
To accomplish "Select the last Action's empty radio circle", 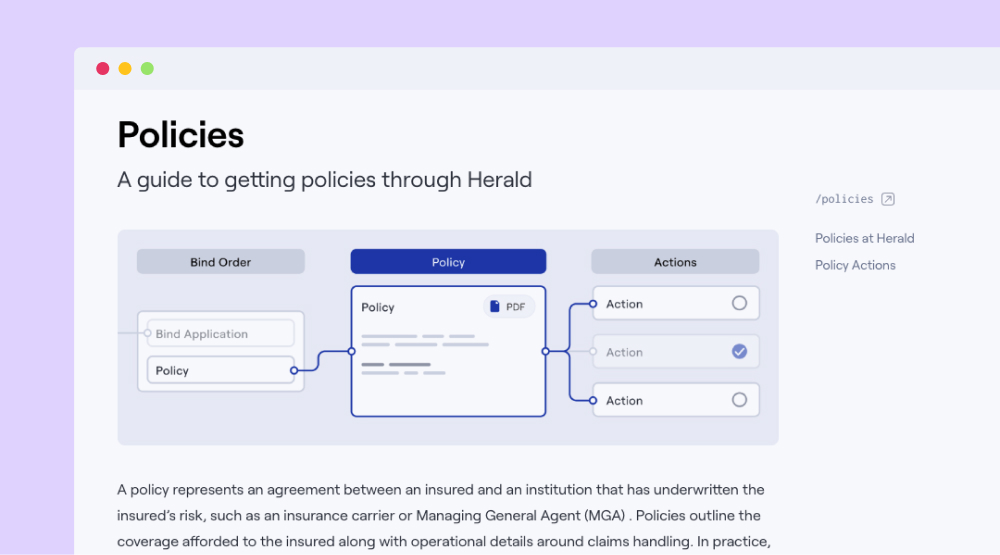I will pyautogui.click(x=739, y=400).
